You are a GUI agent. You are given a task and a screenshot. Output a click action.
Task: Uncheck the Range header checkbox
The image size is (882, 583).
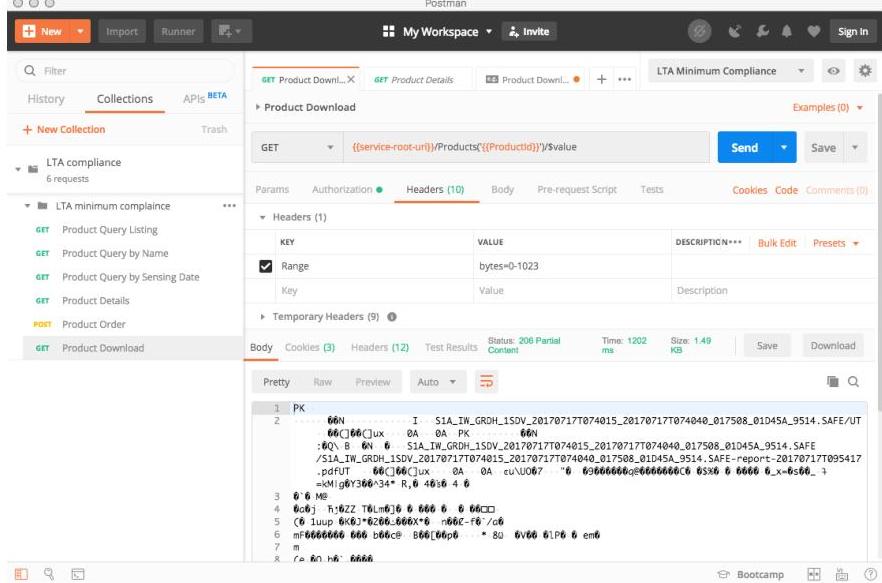[x=266, y=266]
